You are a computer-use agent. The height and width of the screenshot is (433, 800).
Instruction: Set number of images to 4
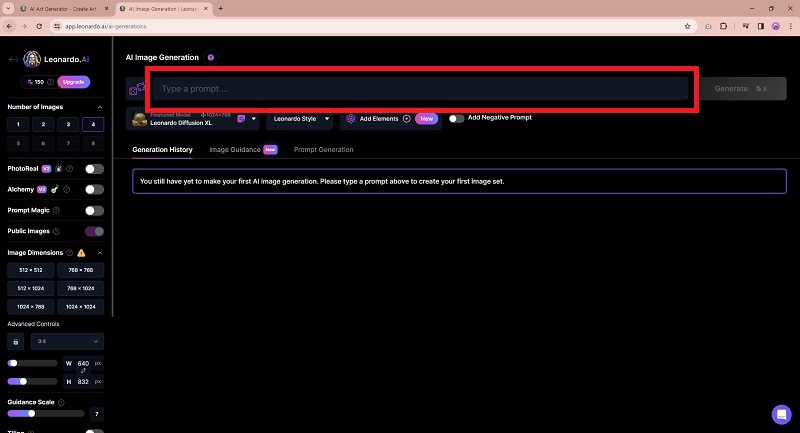coord(93,124)
